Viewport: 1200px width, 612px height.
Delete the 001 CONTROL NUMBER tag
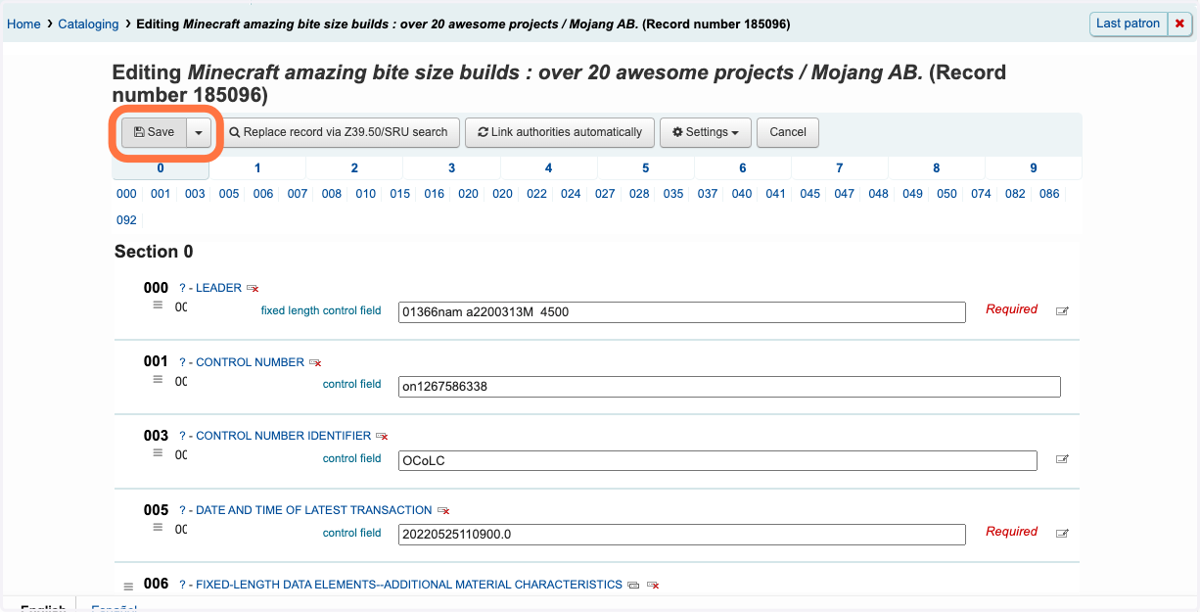tap(315, 363)
